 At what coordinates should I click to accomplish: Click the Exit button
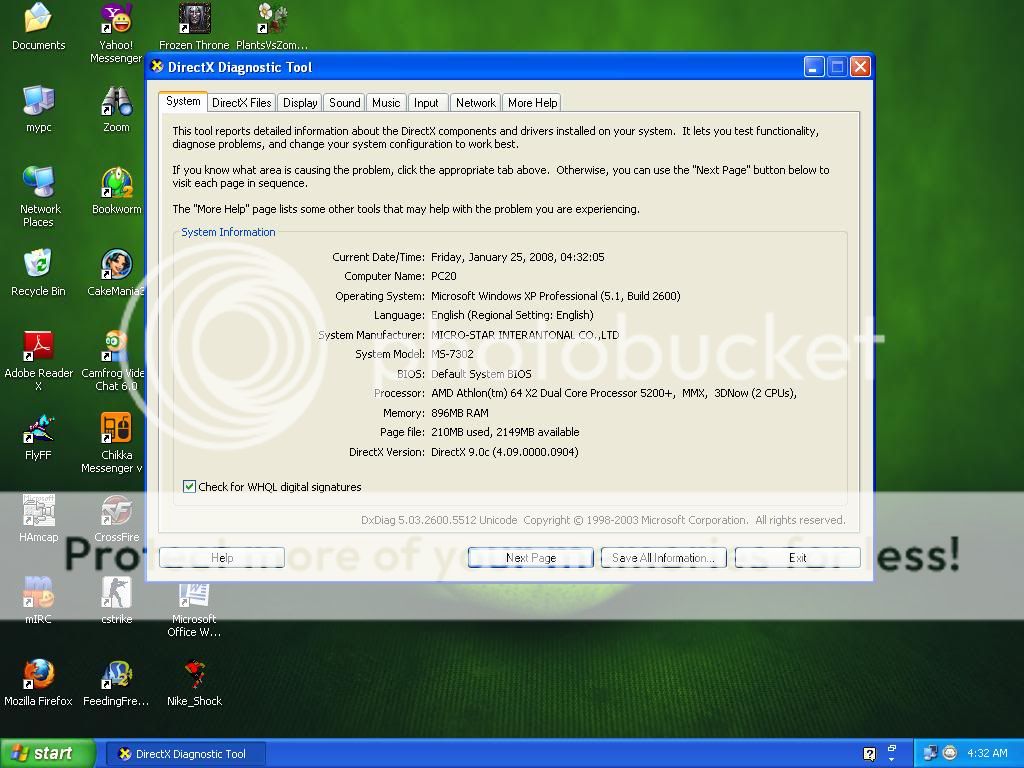(797, 558)
